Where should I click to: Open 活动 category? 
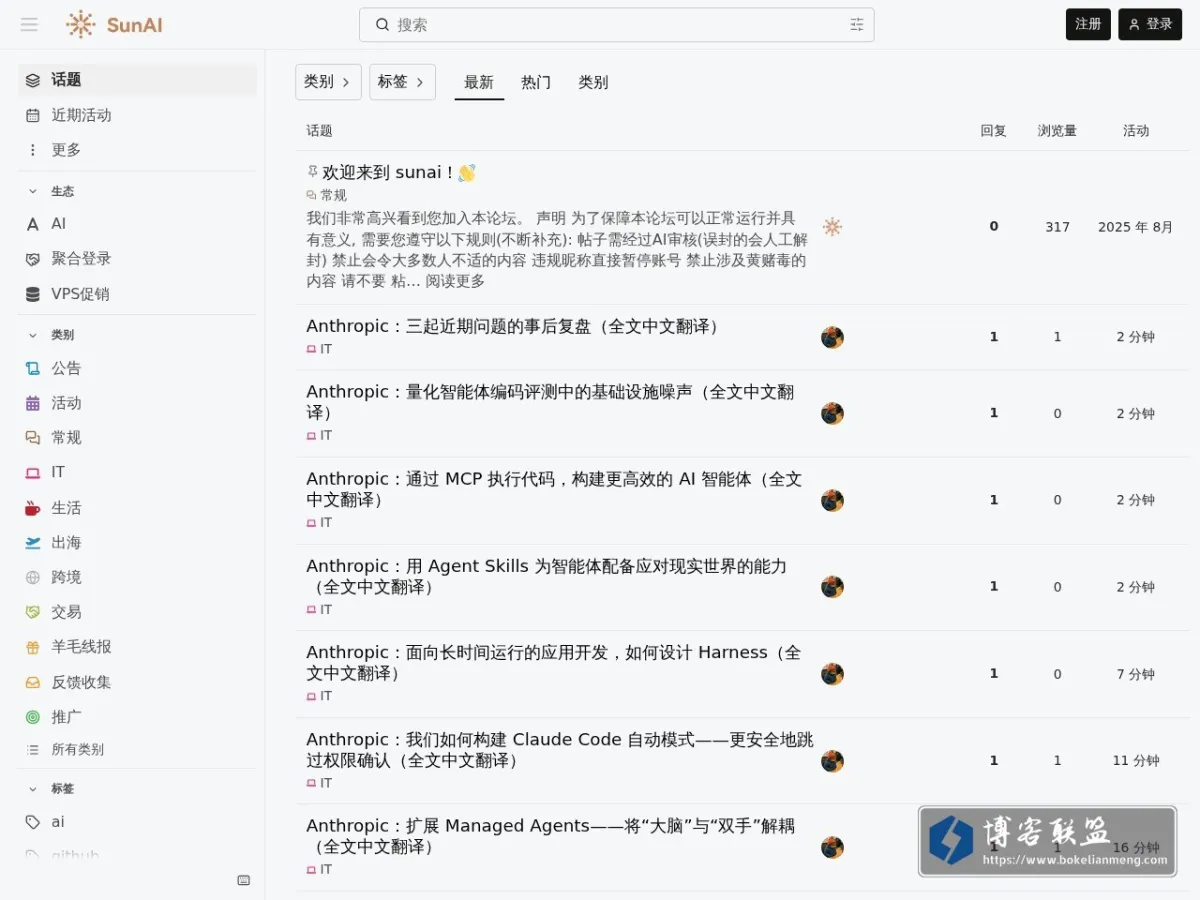point(137,403)
